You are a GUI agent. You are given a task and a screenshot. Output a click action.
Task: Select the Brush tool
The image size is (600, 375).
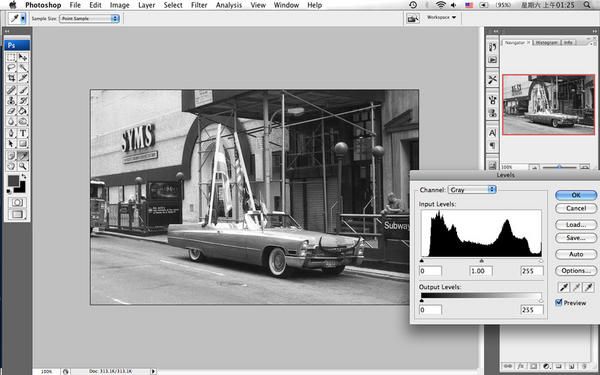23,90
